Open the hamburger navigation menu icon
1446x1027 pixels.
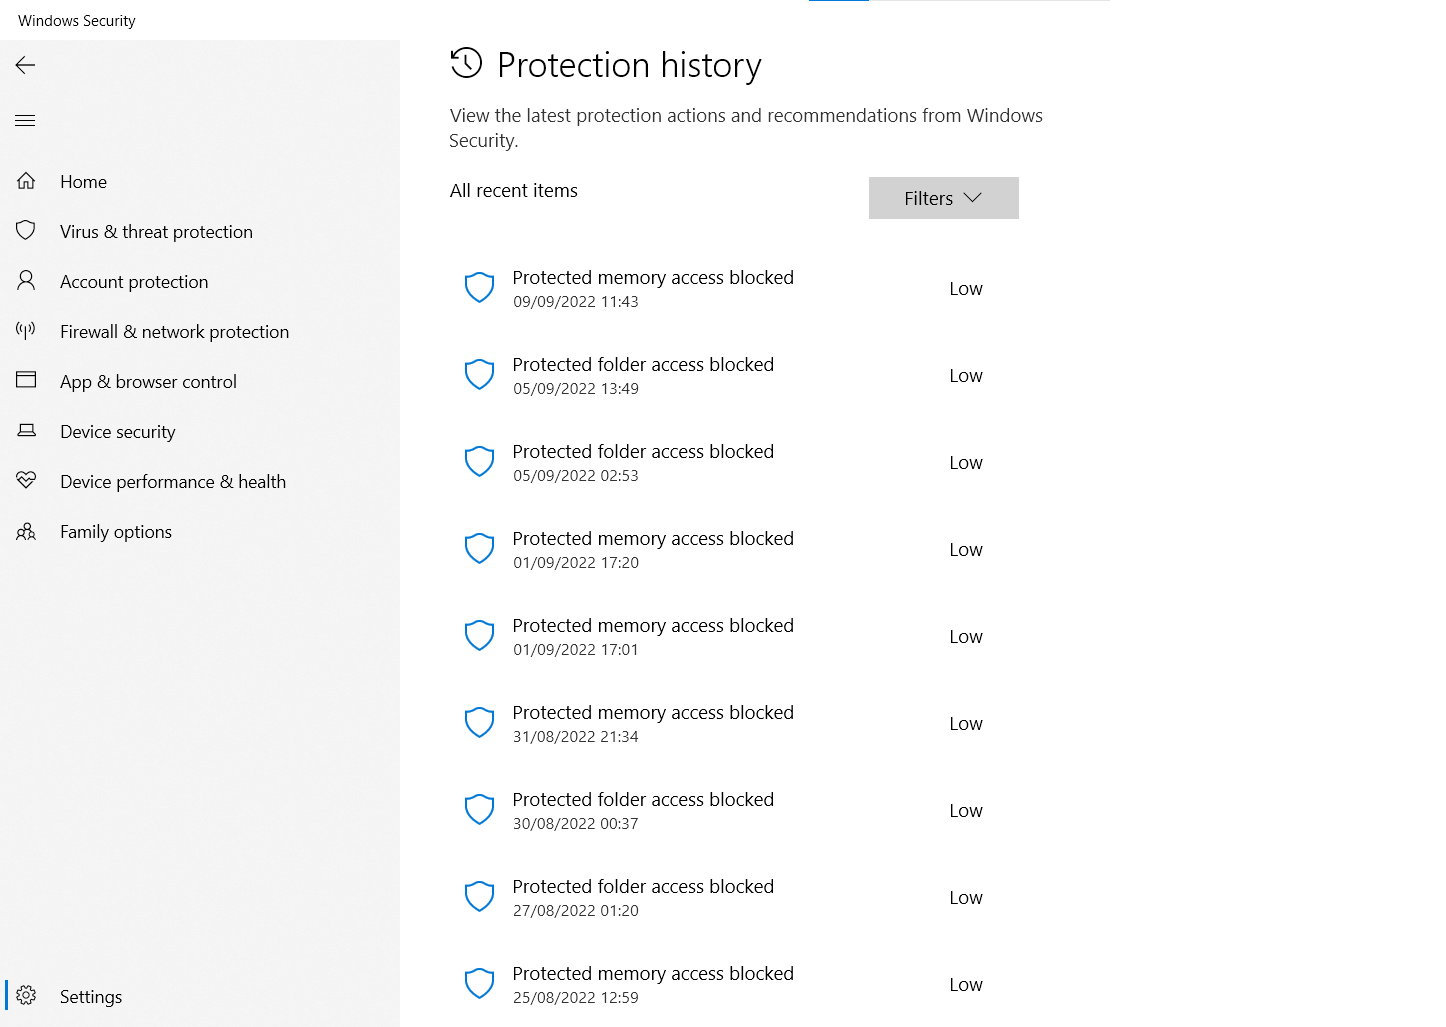click(x=26, y=121)
